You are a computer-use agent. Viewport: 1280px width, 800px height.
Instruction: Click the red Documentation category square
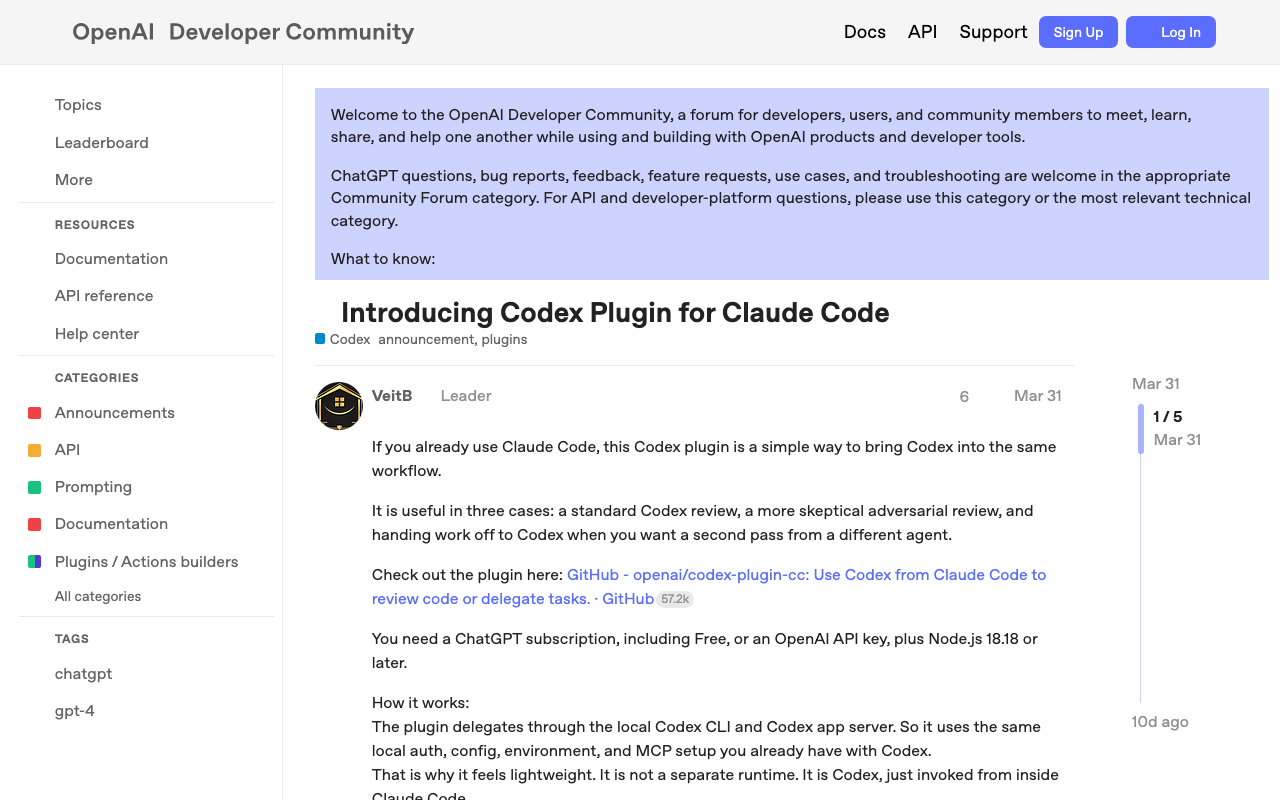pyautogui.click(x=34, y=524)
